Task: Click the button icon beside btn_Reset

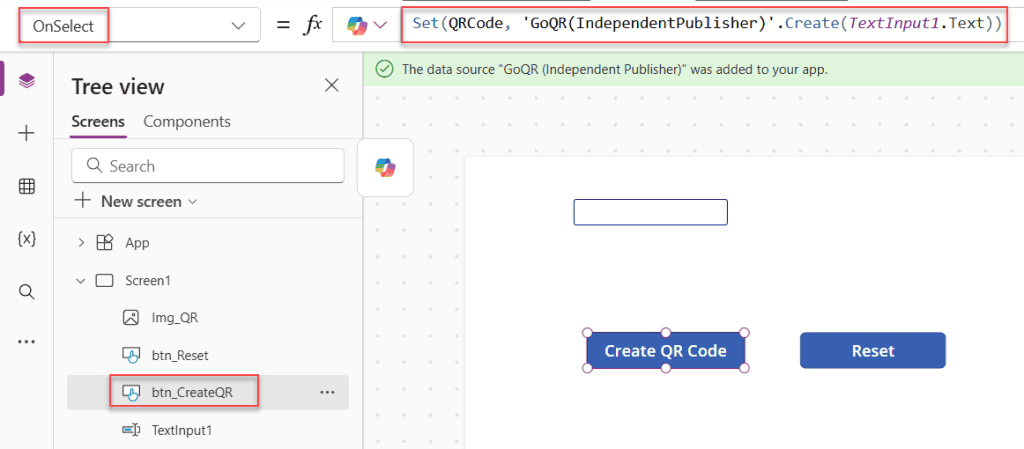Action: pyautogui.click(x=131, y=355)
